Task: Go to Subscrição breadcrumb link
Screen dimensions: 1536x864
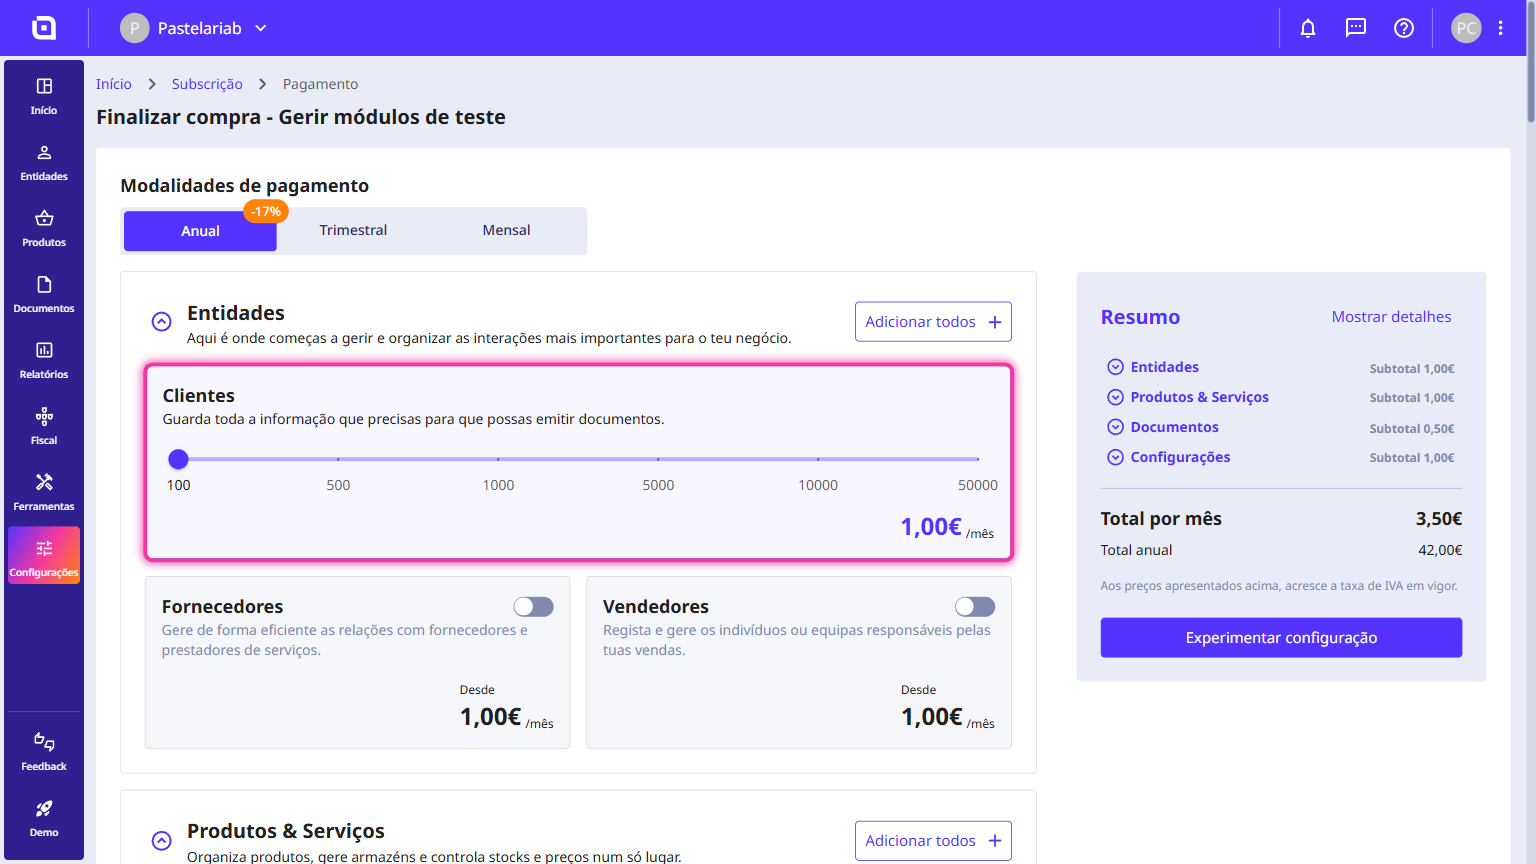Action: pyautogui.click(x=207, y=84)
